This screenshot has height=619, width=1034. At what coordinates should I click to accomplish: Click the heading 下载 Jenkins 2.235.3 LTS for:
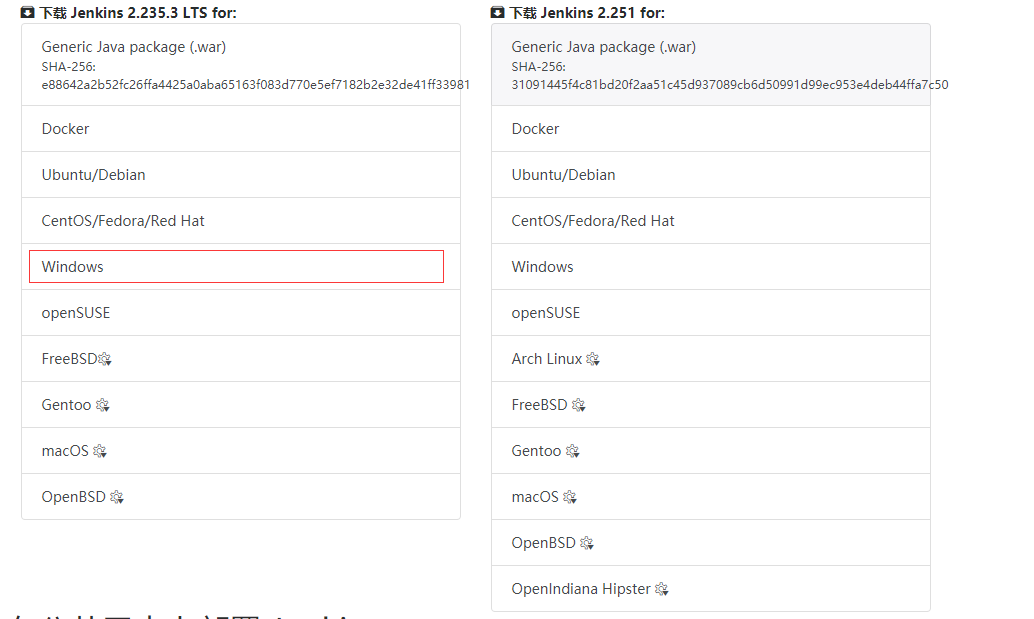138,13
